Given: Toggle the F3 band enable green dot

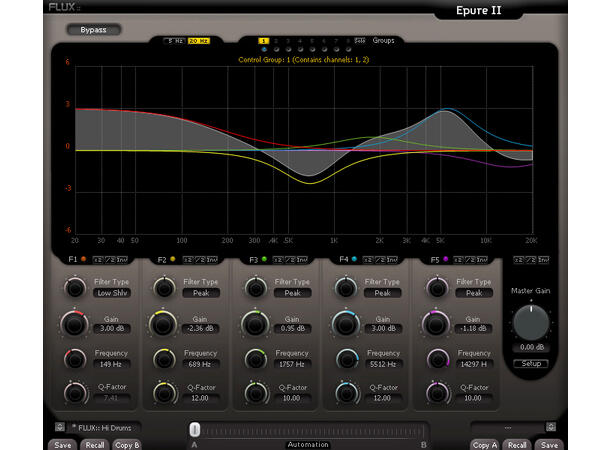Looking at the screenshot, I should point(264,259).
